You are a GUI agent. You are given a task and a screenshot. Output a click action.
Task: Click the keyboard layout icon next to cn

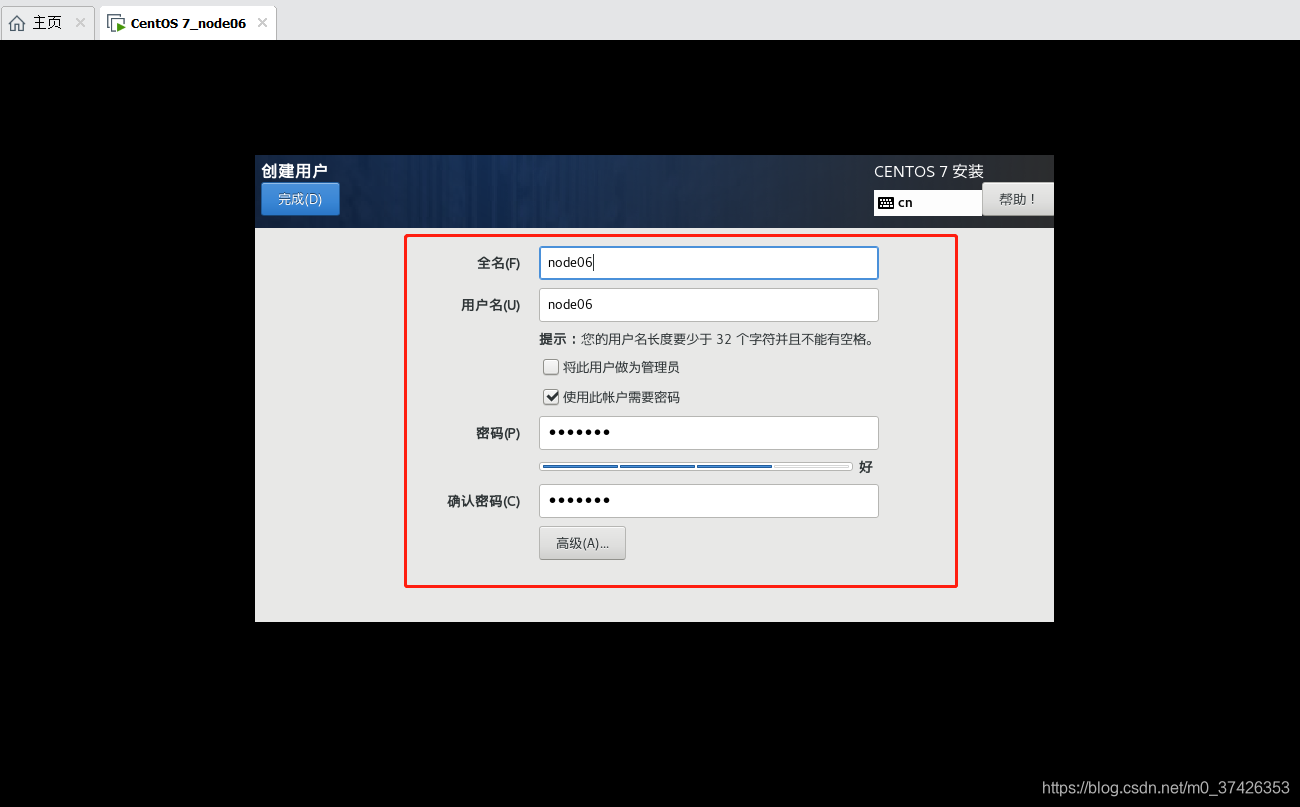click(x=885, y=203)
